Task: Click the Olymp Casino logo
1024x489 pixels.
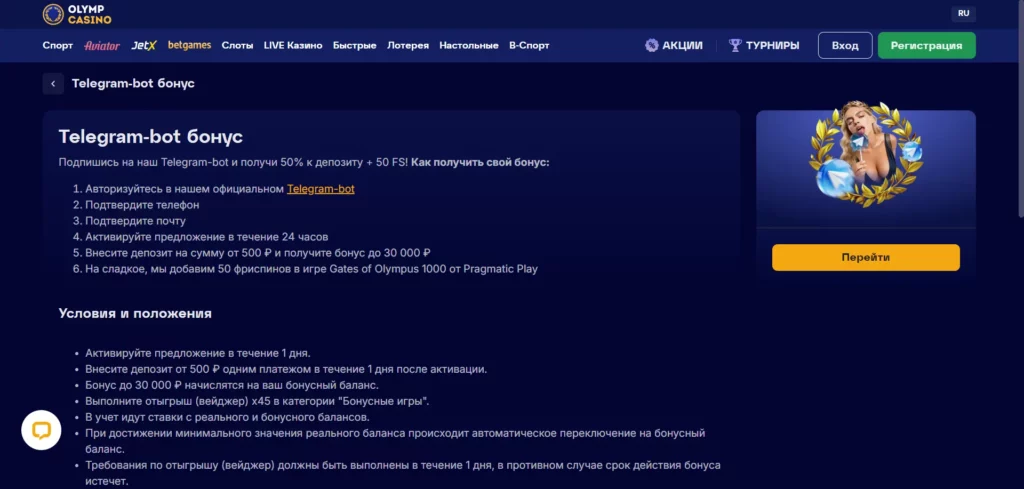Action: [77, 14]
